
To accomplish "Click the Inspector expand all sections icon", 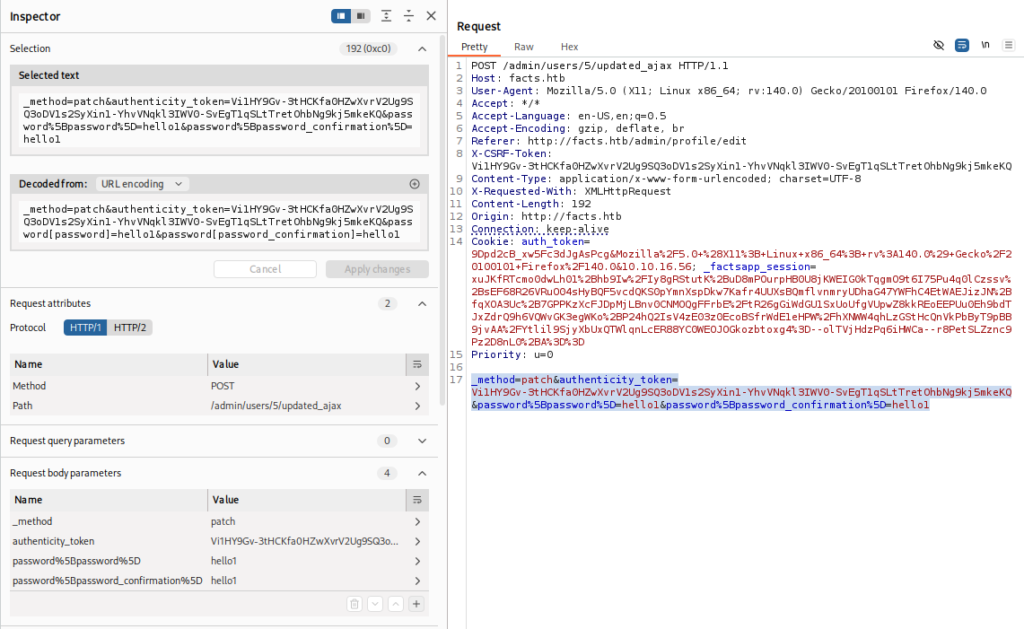I will tap(386, 16).
